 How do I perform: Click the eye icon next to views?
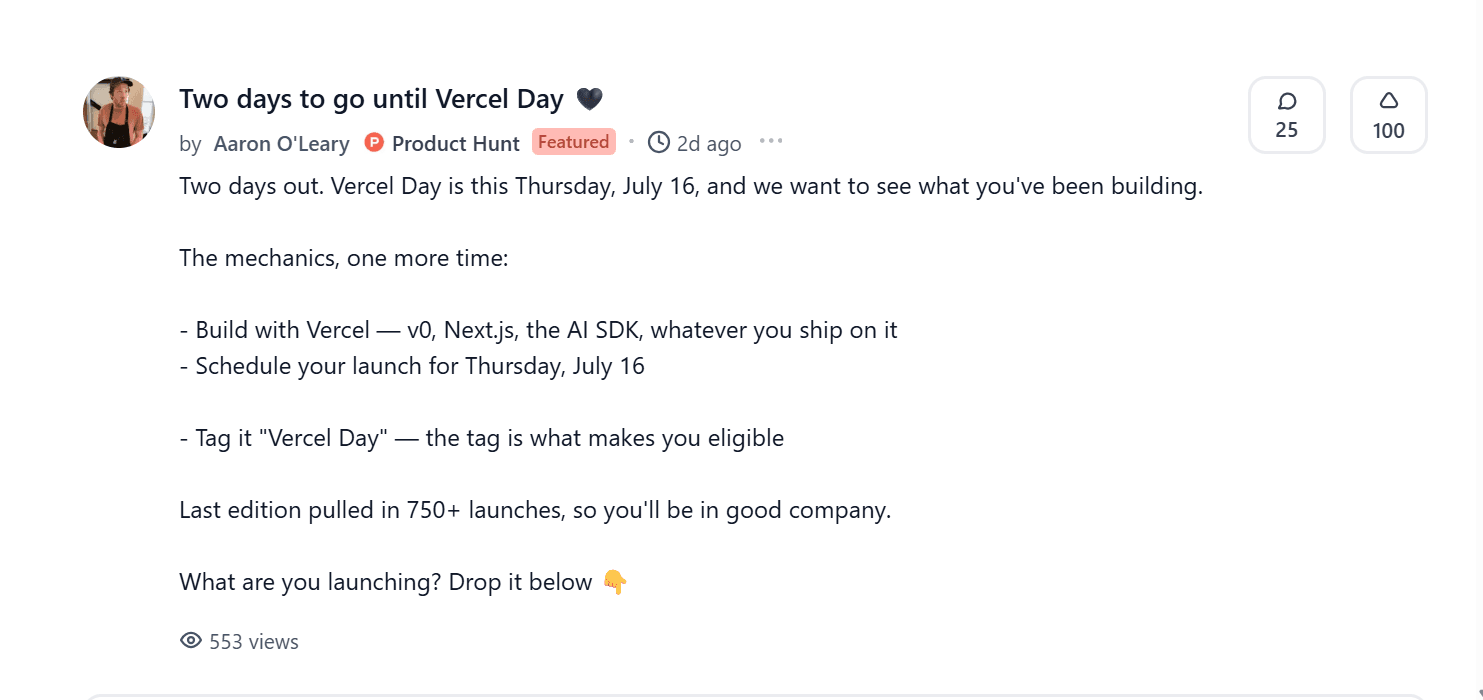pos(191,641)
